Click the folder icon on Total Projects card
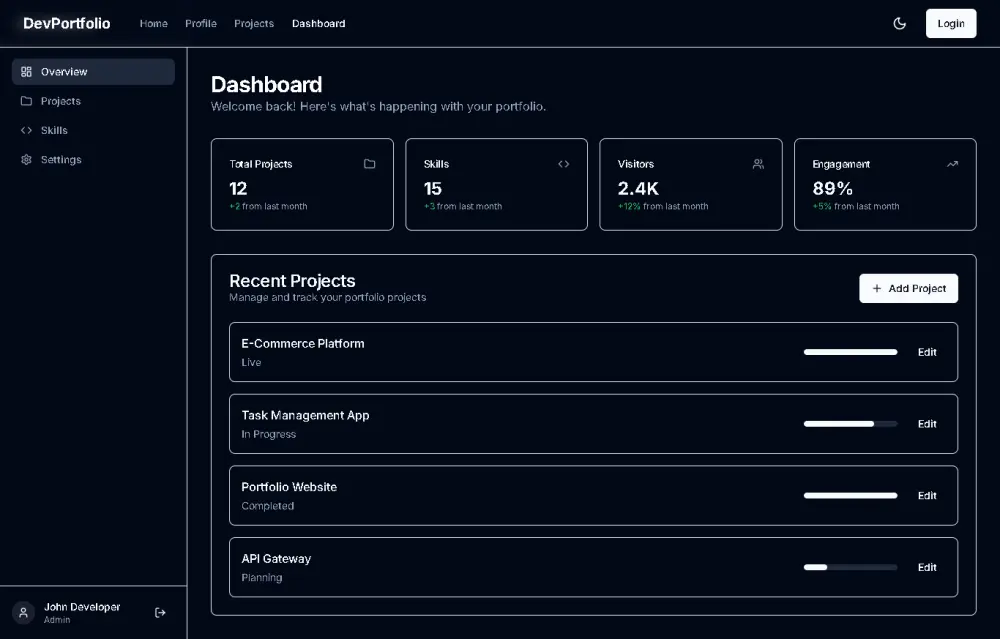The image size is (1000, 639). click(369, 164)
